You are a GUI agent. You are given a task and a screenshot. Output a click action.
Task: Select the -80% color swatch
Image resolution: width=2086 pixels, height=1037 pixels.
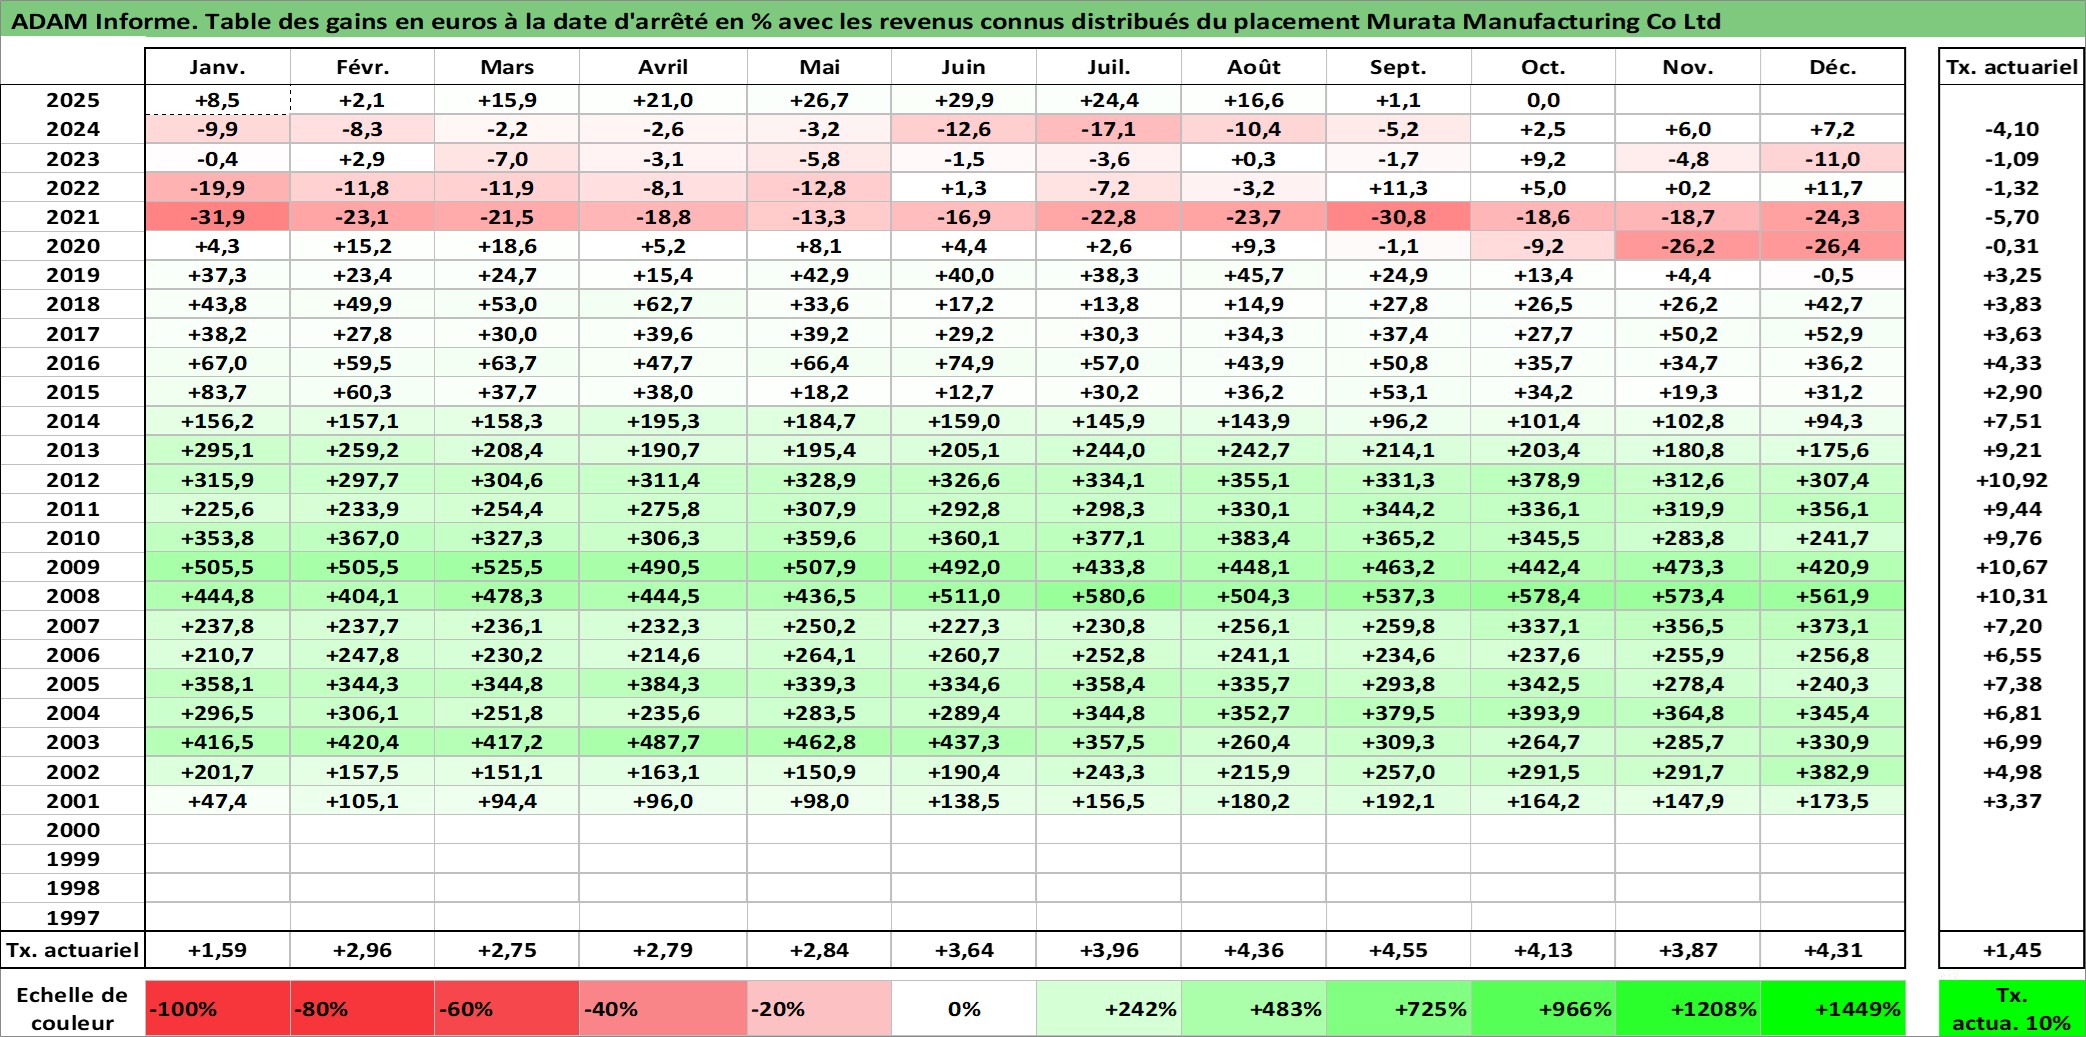[362, 1008]
